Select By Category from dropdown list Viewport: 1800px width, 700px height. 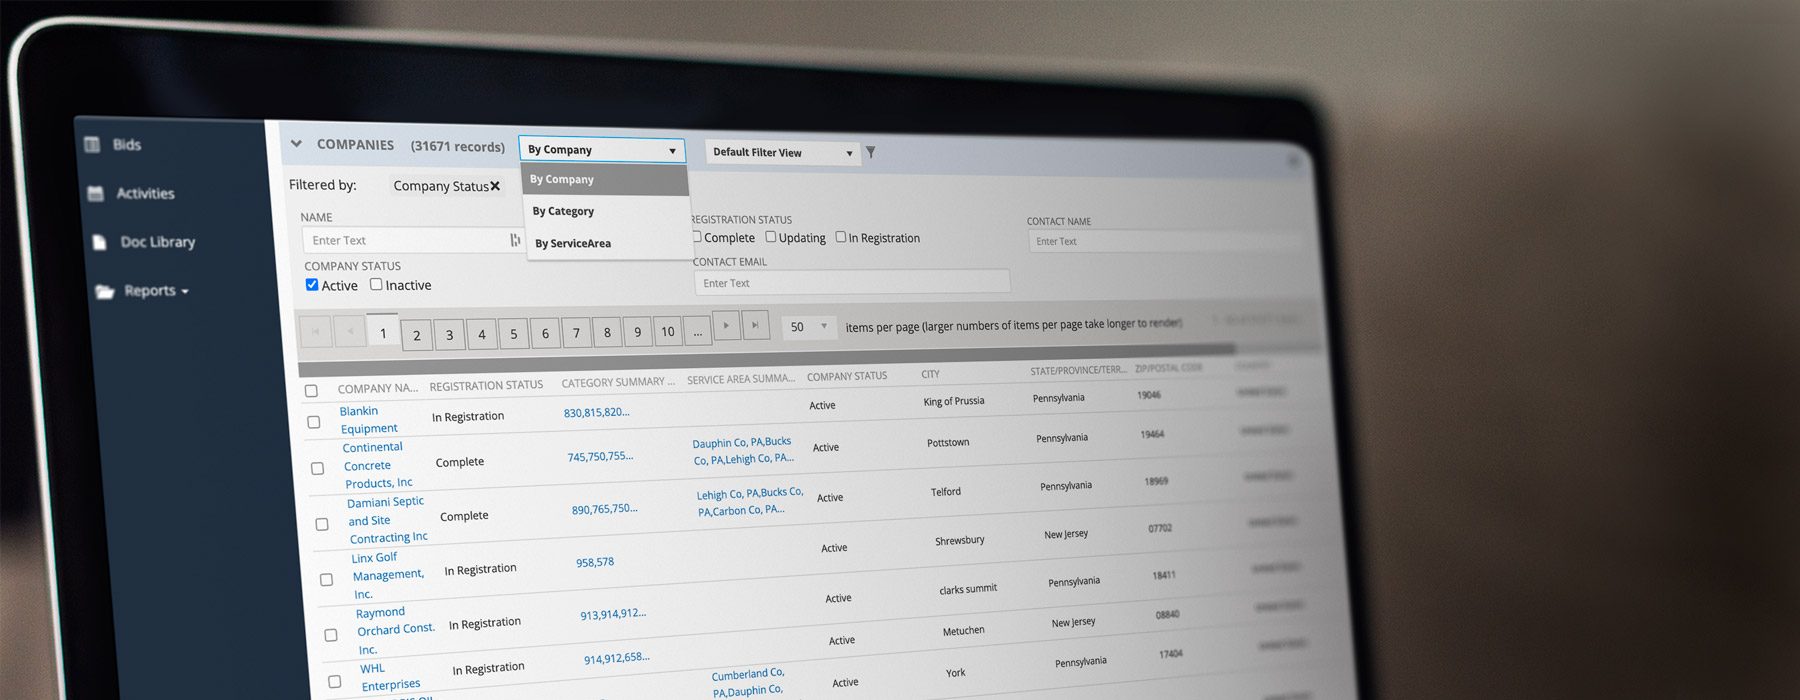(563, 211)
